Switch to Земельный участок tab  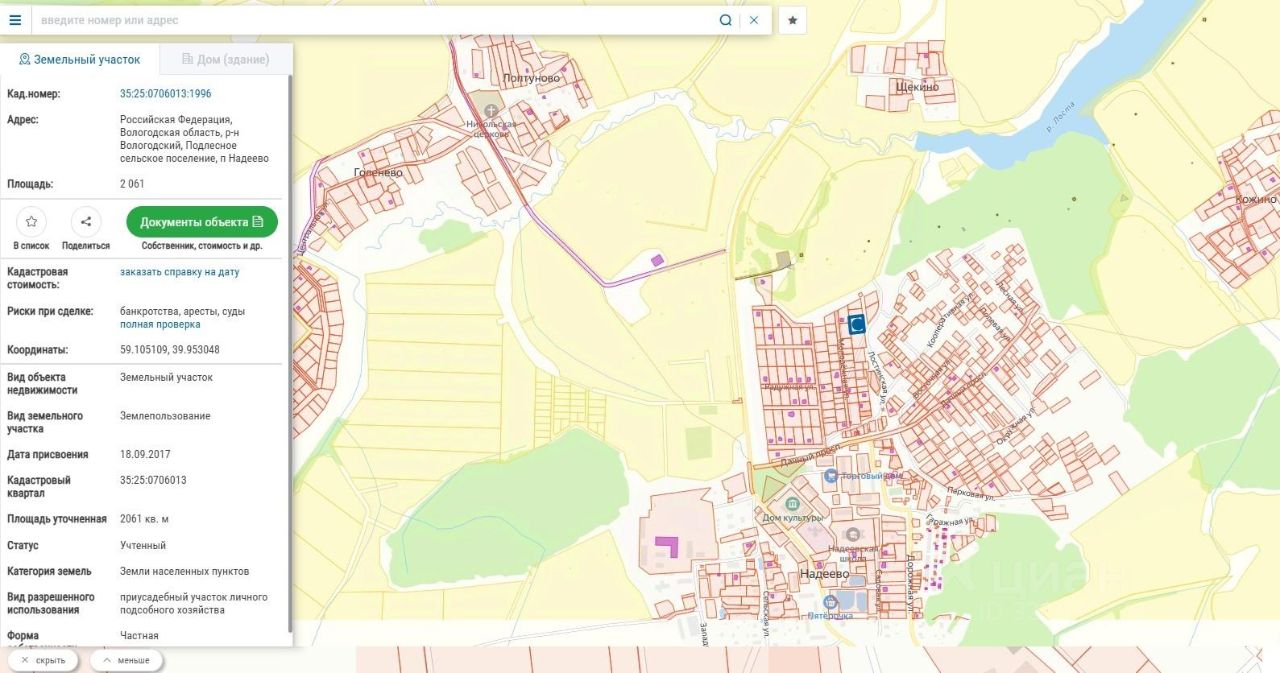click(x=80, y=59)
